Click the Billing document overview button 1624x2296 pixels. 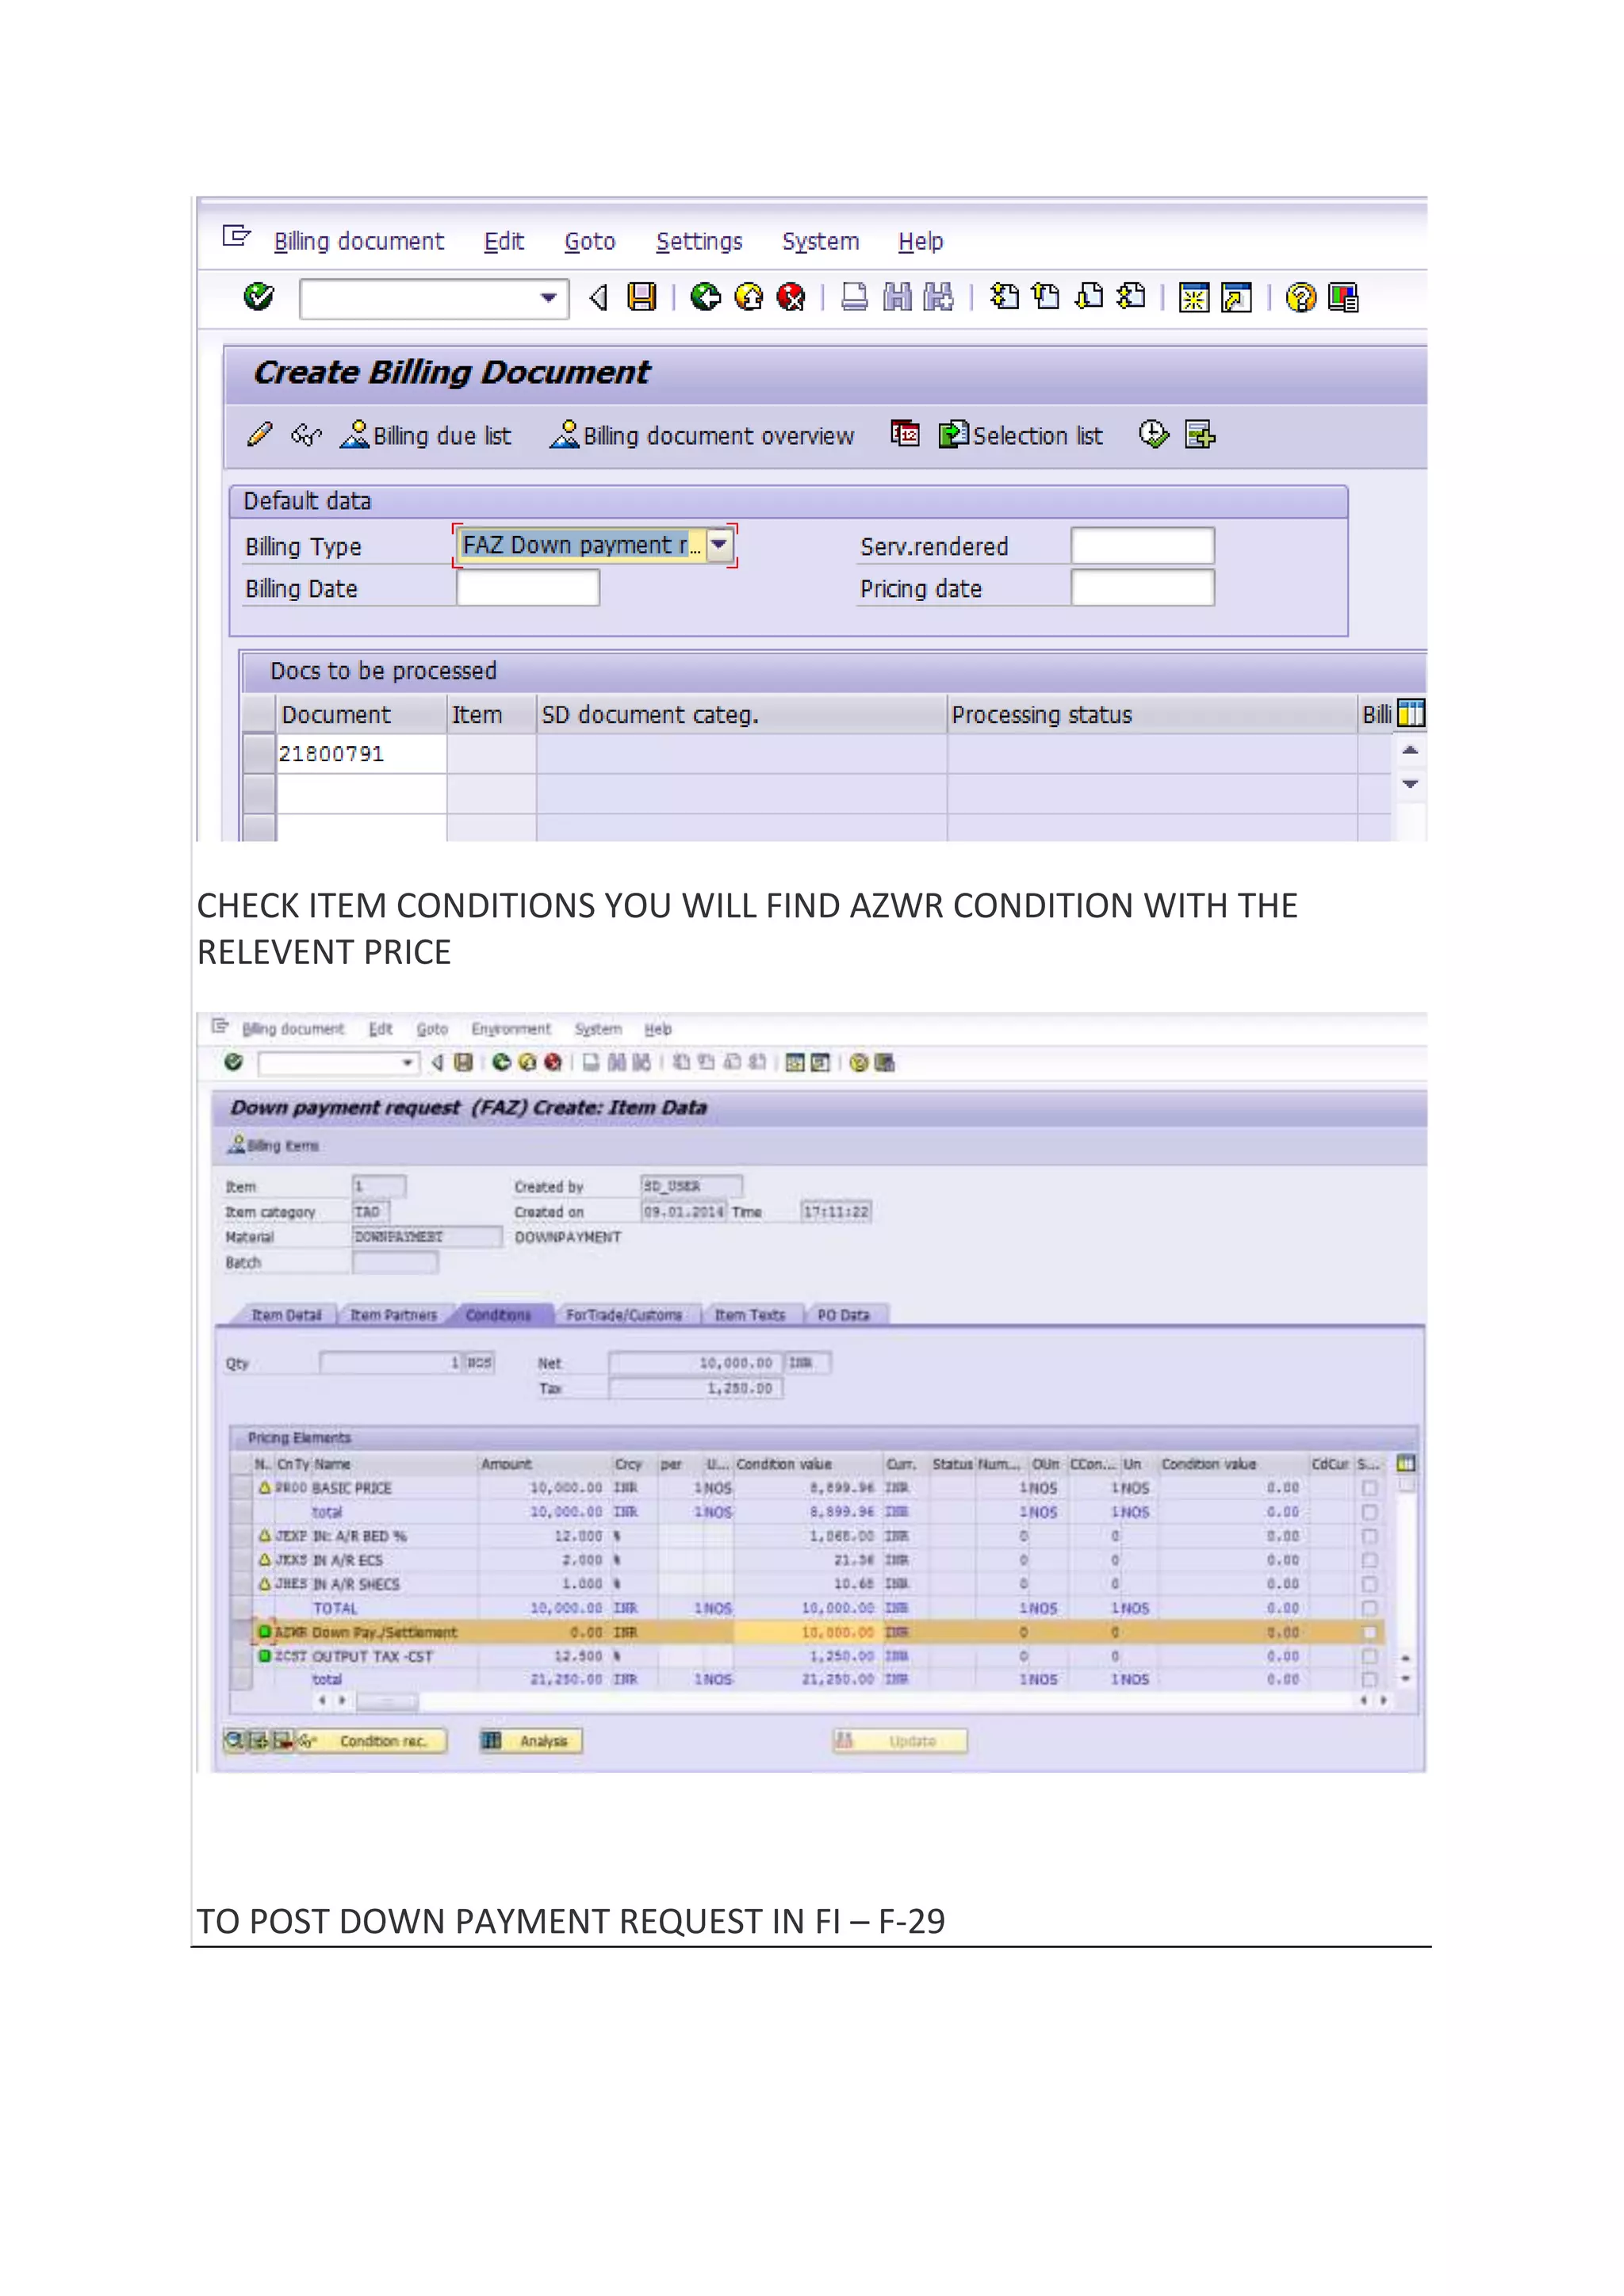pyautogui.click(x=702, y=435)
